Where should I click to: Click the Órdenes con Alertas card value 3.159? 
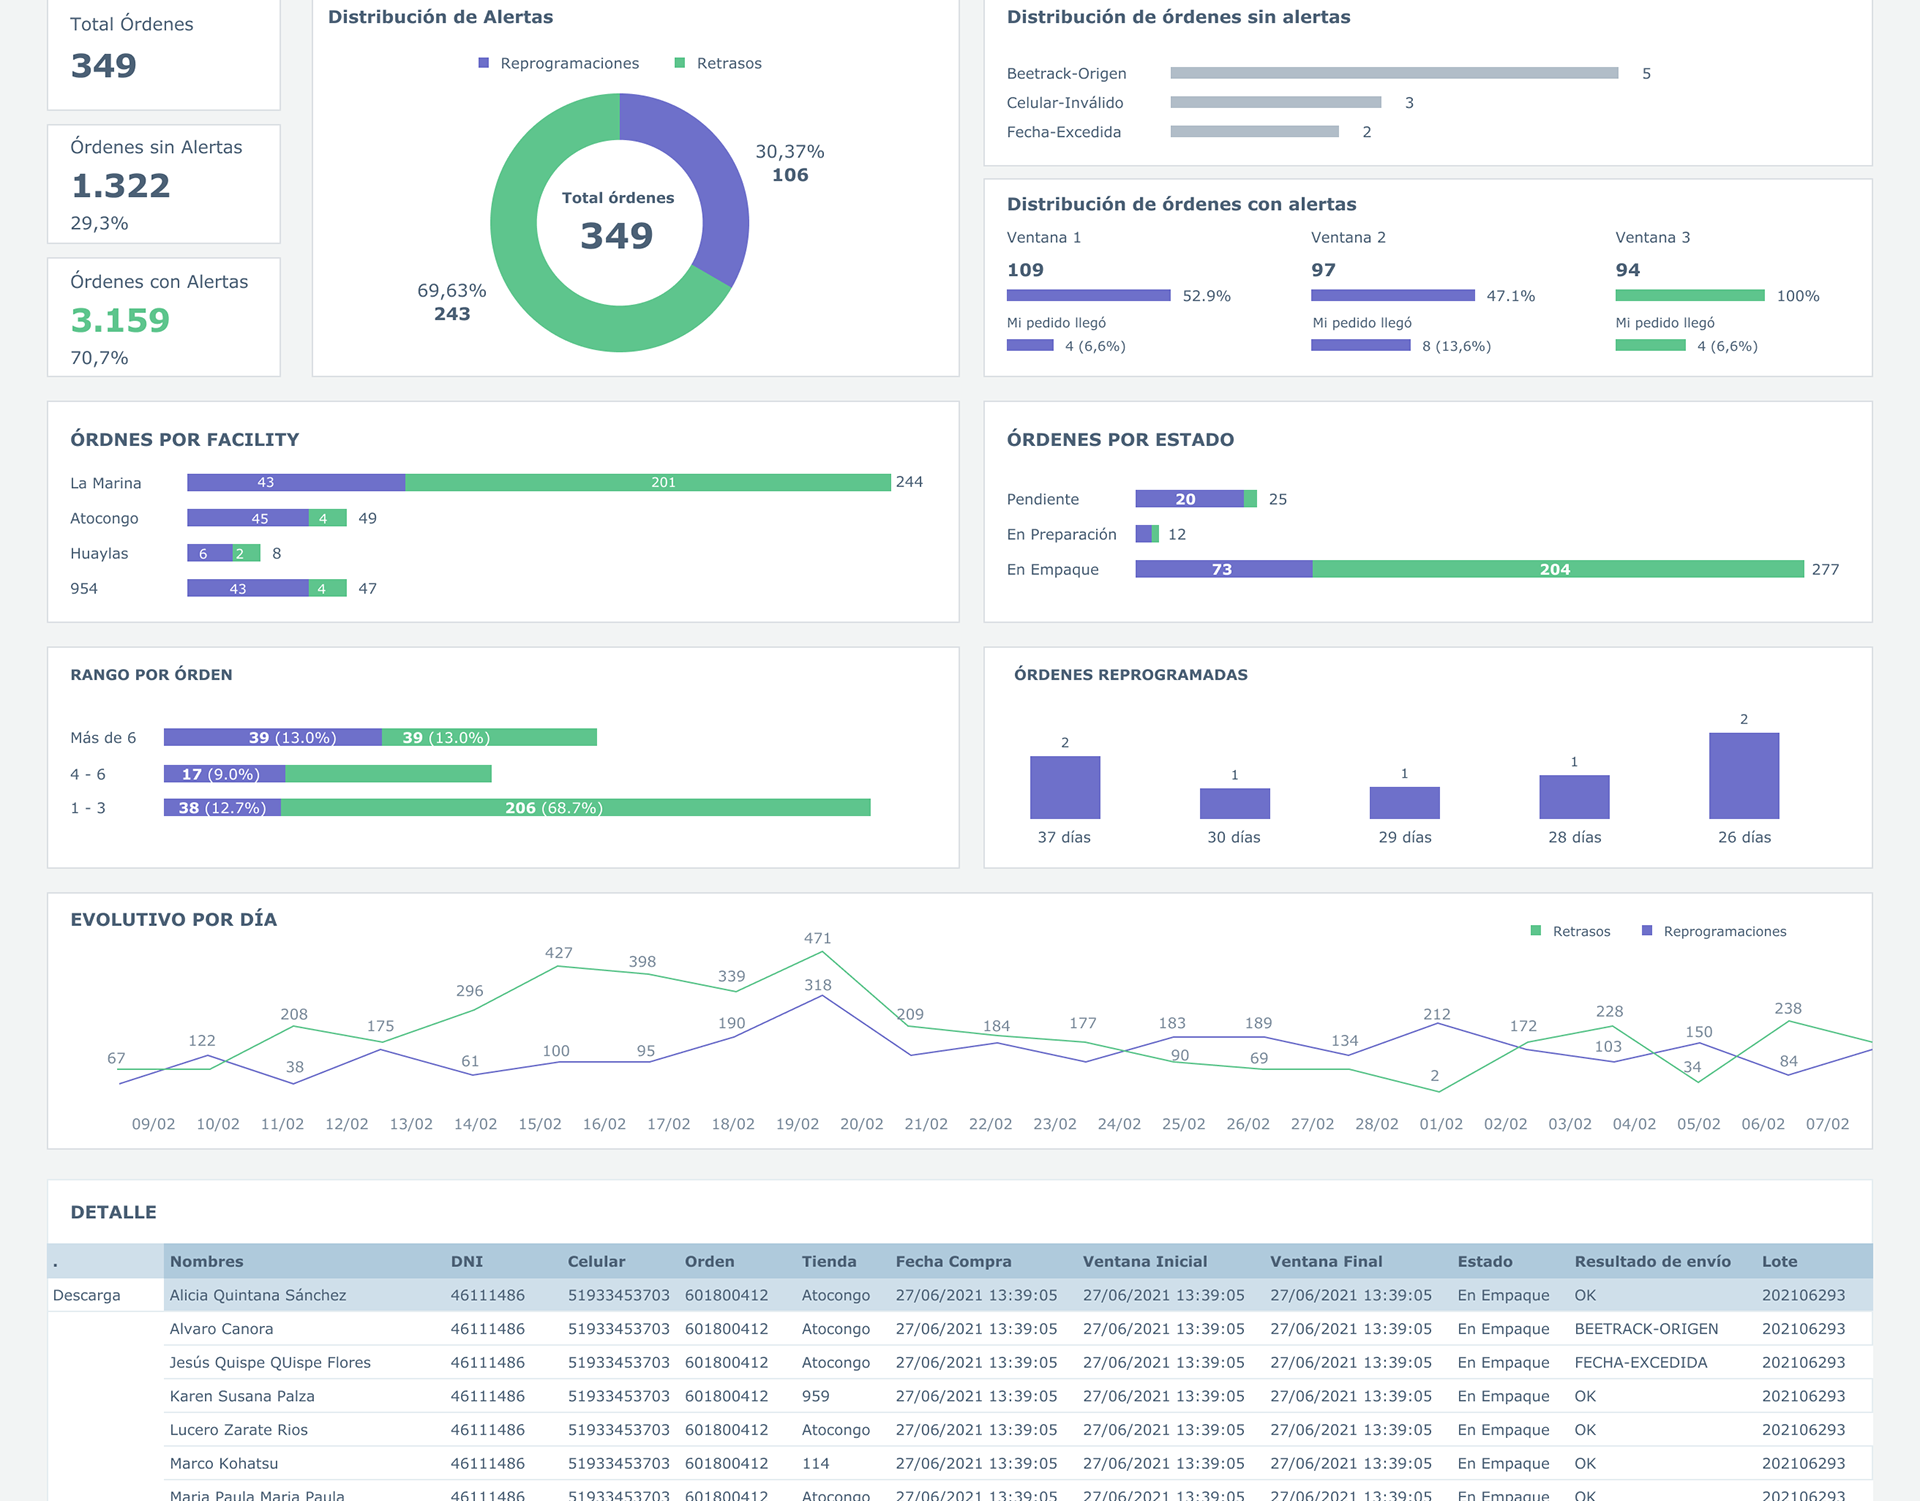click(120, 320)
